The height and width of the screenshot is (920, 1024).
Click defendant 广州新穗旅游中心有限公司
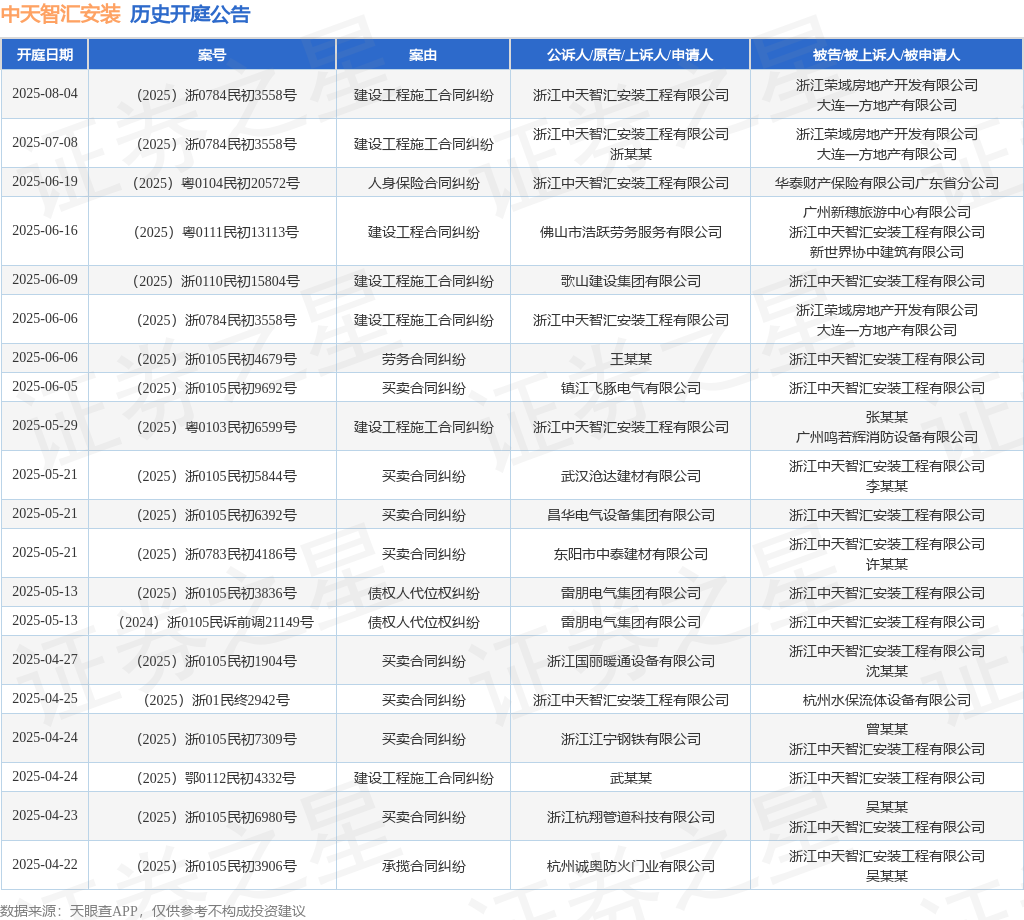pos(887,212)
